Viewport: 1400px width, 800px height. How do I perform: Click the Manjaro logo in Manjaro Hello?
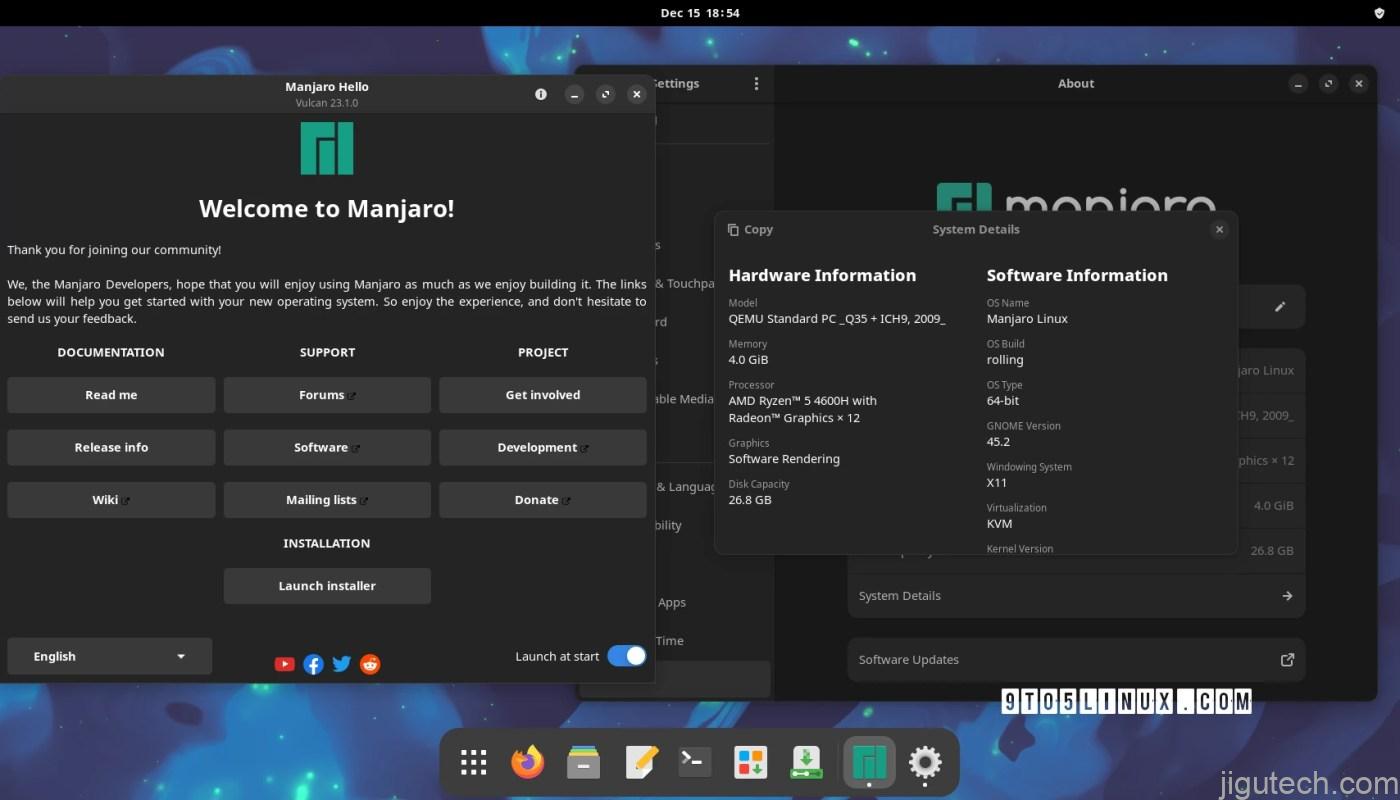tap(327, 148)
